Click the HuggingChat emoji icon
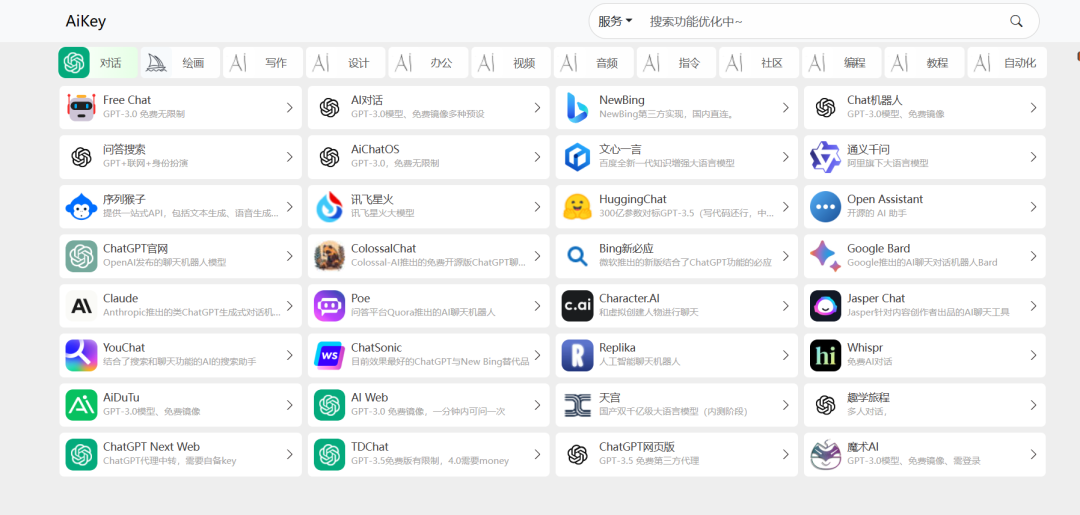The height and width of the screenshot is (515, 1080). tap(577, 207)
